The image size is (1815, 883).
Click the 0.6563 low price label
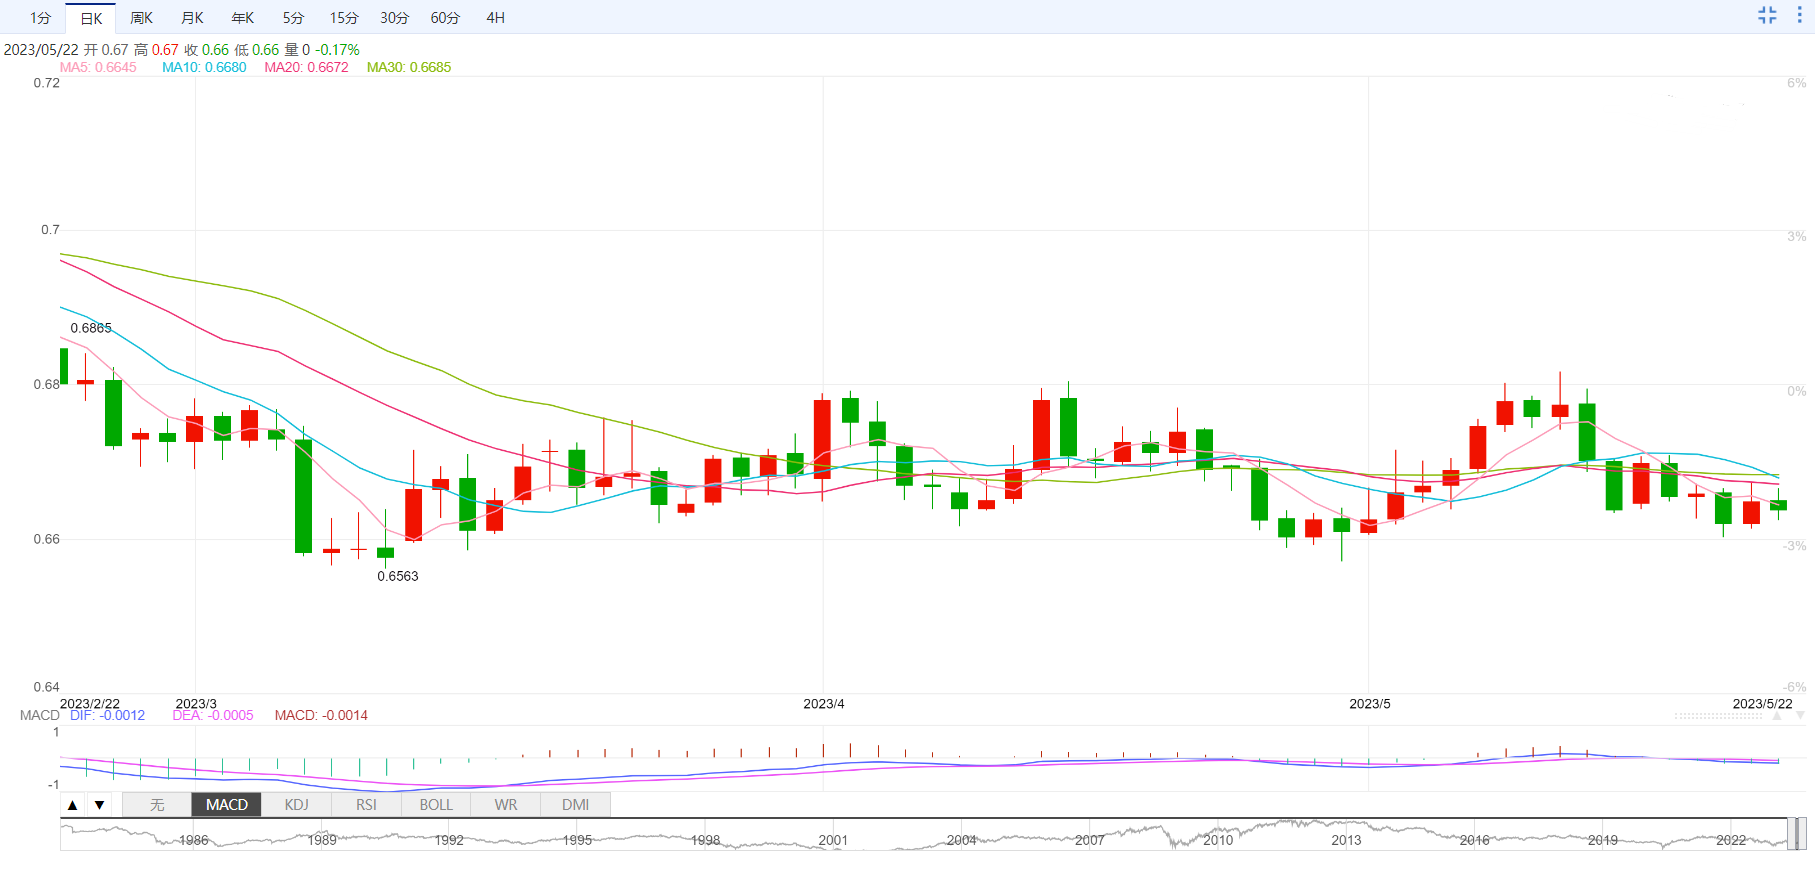tap(398, 576)
